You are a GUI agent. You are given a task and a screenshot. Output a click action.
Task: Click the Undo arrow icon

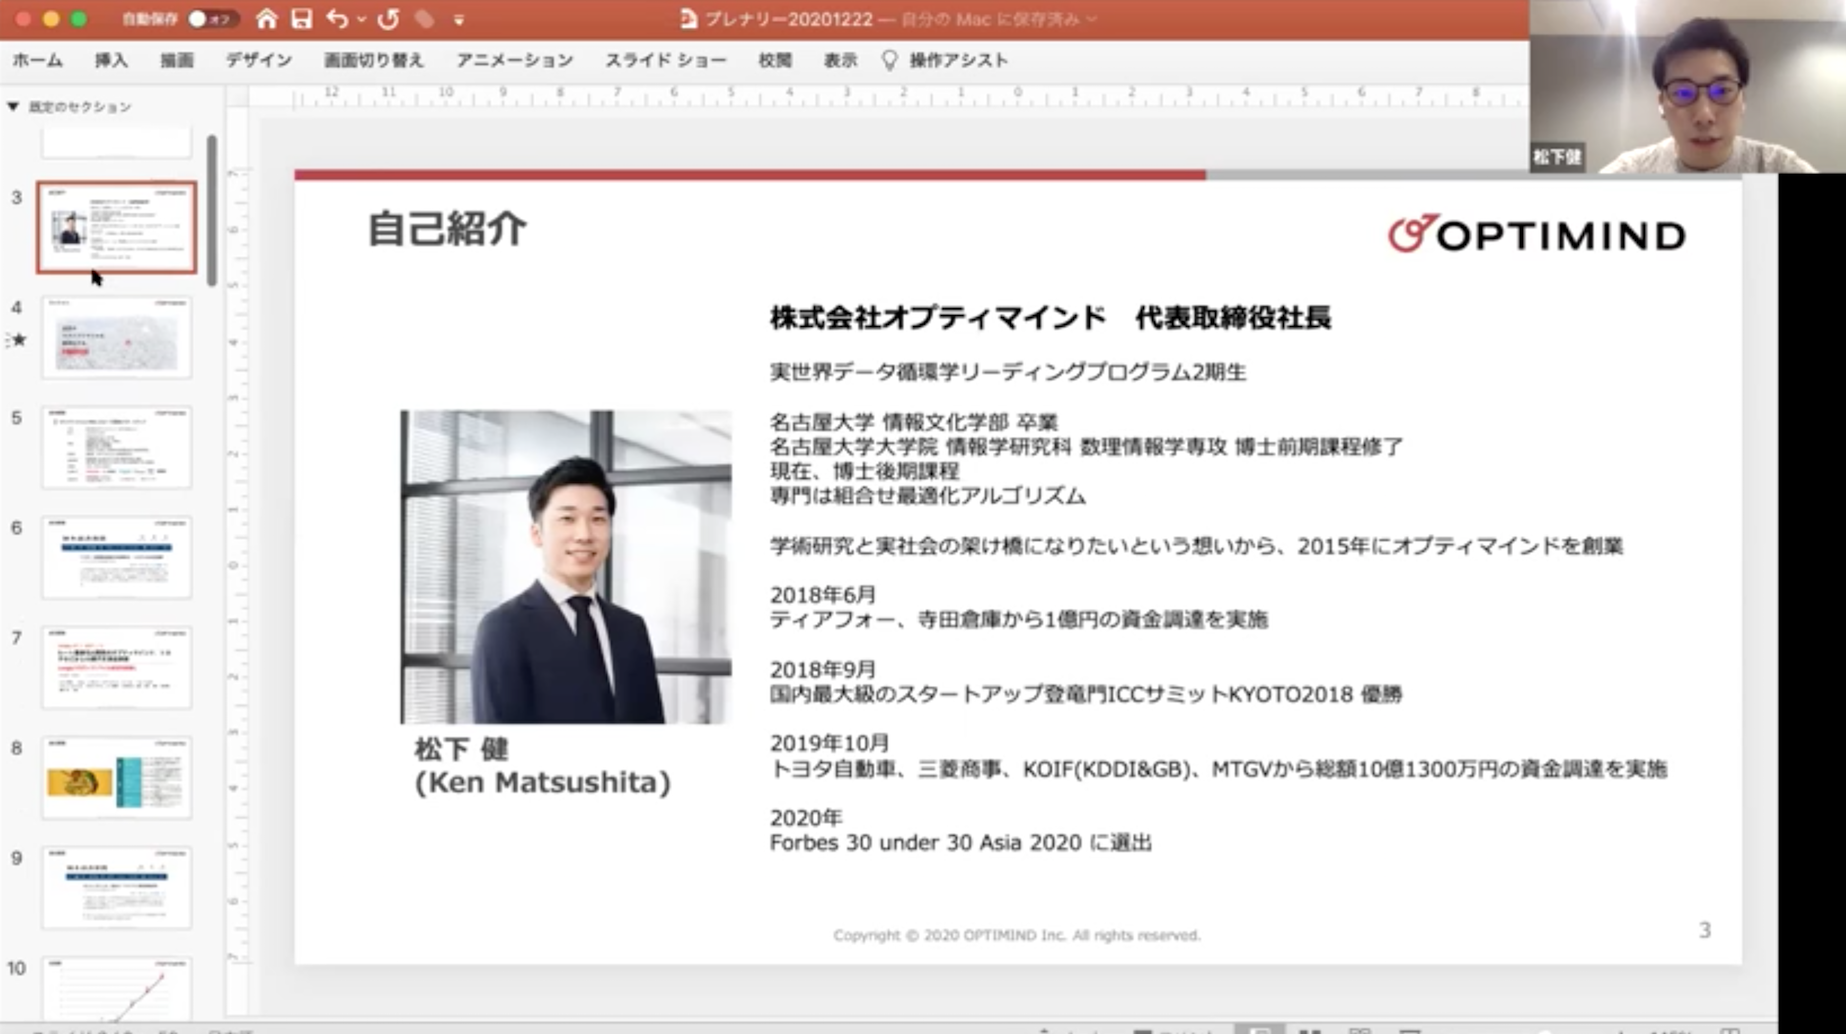[x=337, y=19]
